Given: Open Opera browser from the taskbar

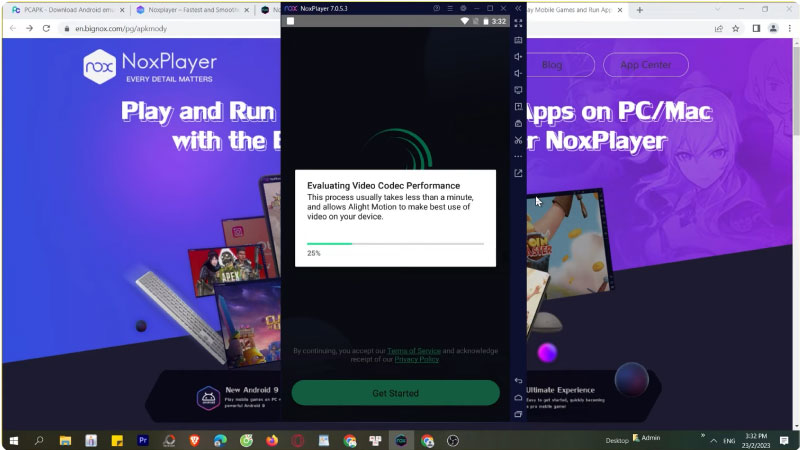Looking at the screenshot, I should pyautogui.click(x=298, y=440).
